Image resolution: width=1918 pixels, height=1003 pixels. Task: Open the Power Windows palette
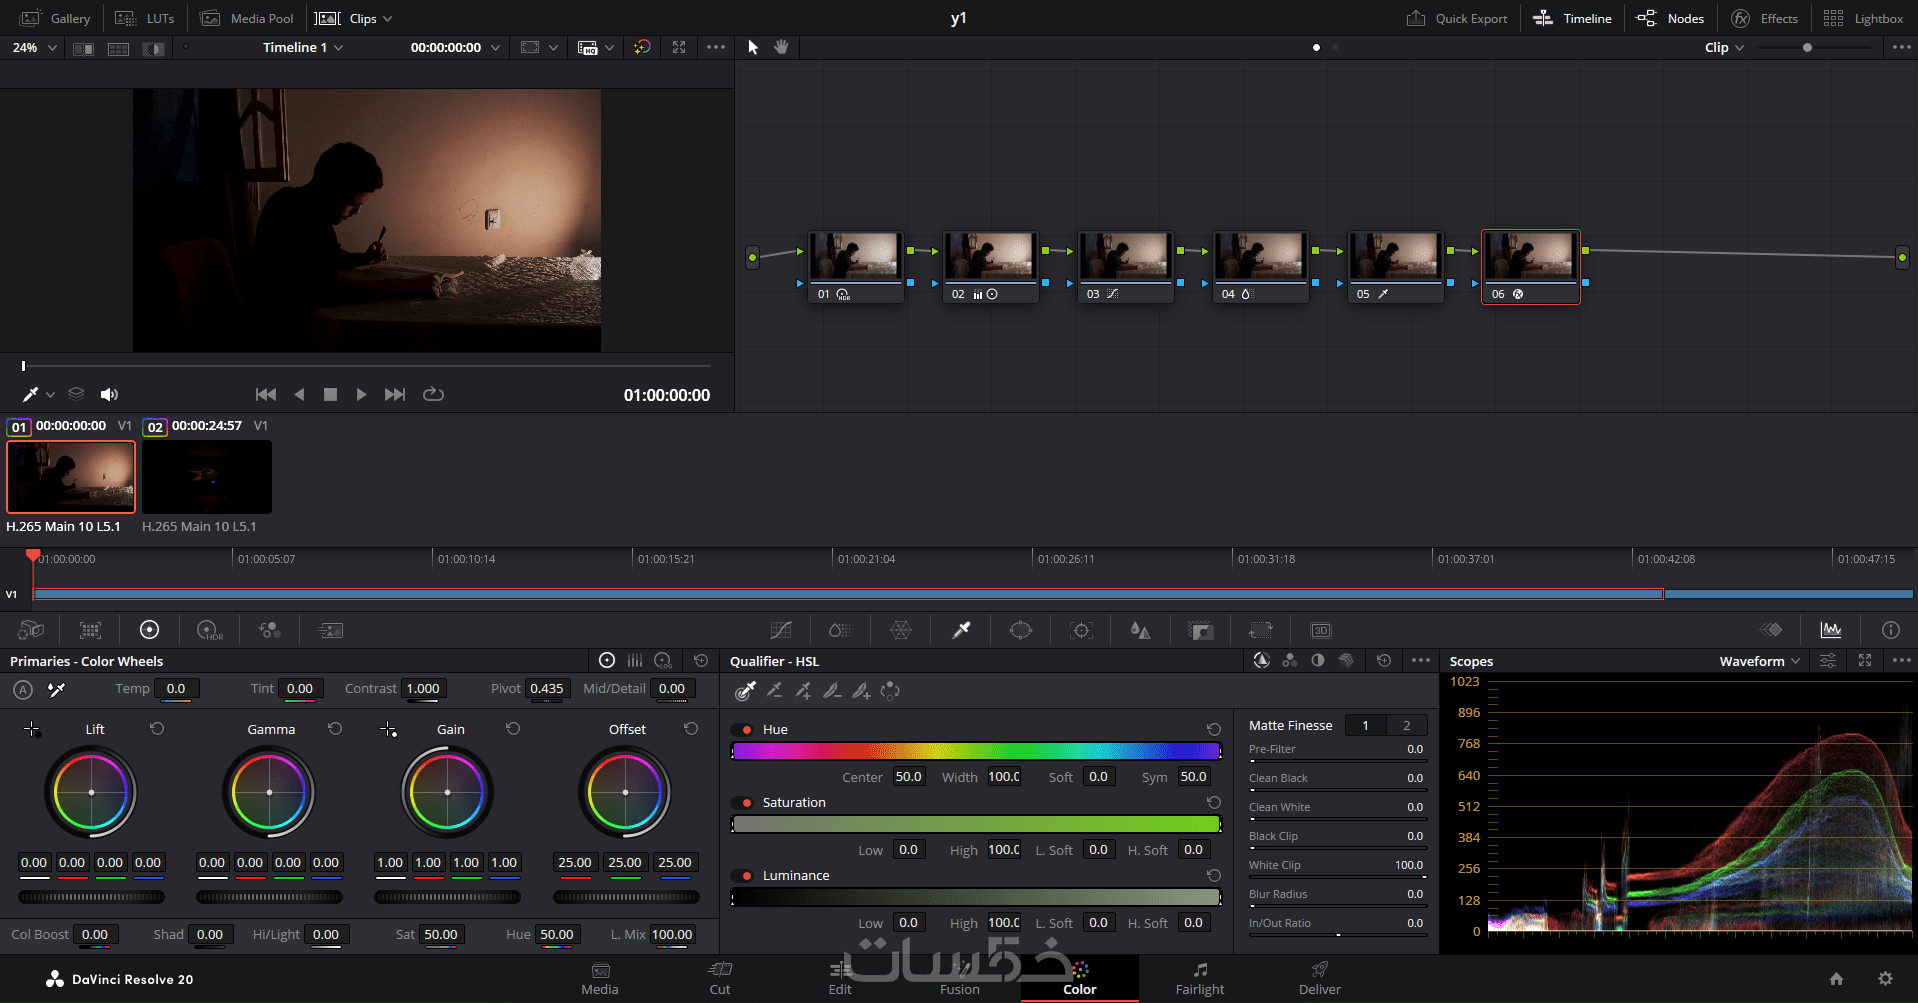click(x=1020, y=630)
